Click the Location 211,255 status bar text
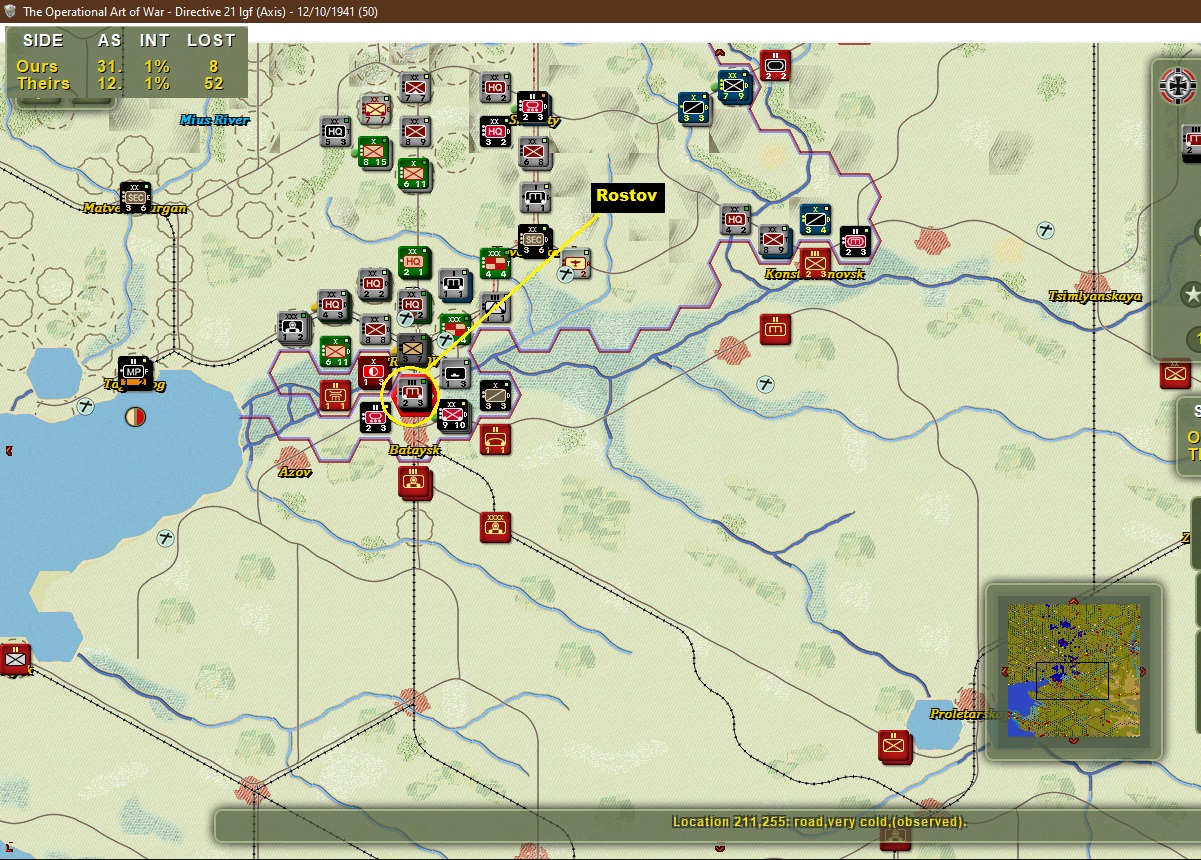Image resolution: width=1201 pixels, height=860 pixels. (x=819, y=822)
